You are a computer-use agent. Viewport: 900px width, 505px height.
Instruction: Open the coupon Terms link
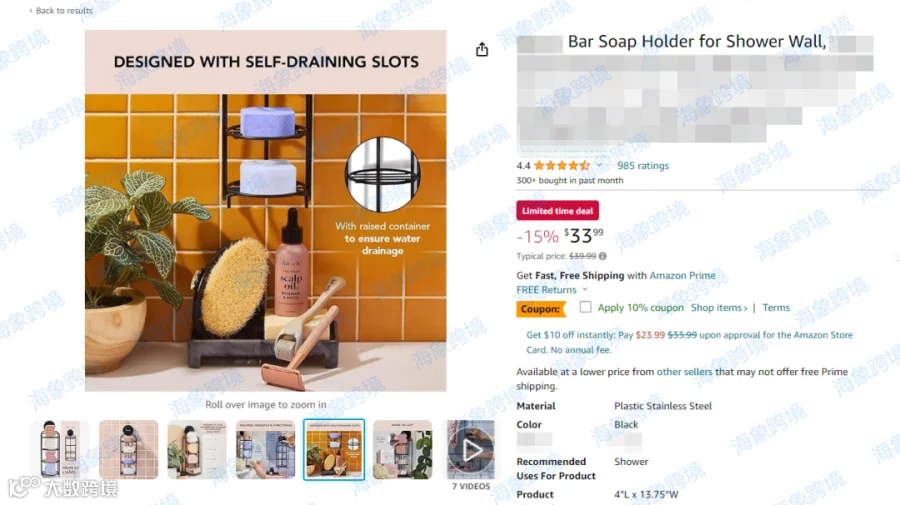(776, 308)
